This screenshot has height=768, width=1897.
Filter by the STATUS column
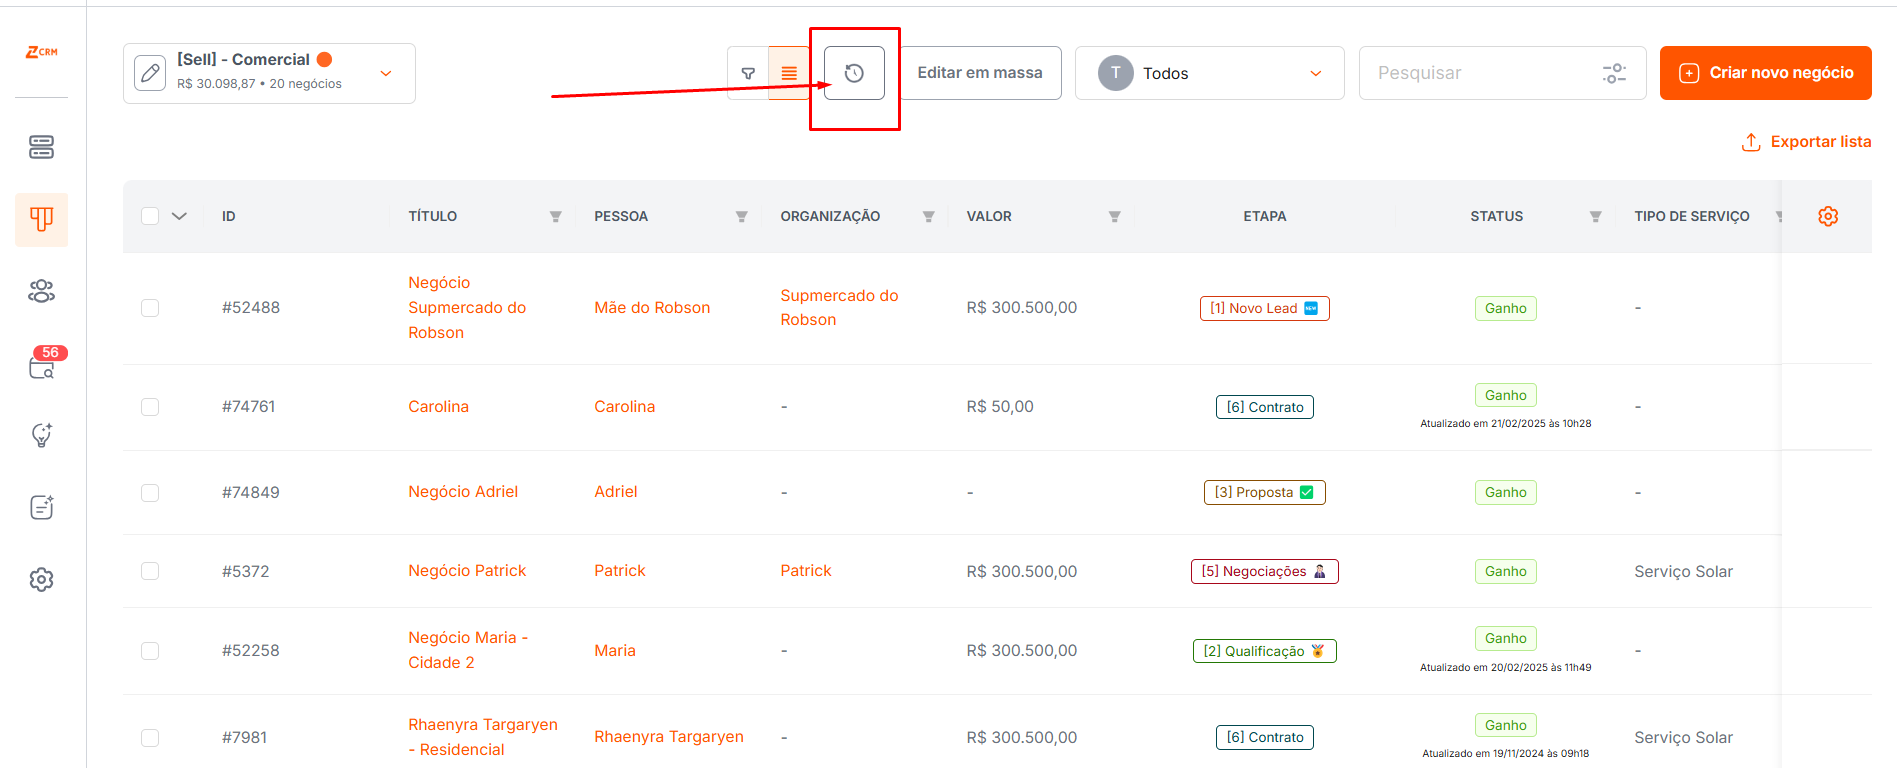(1595, 216)
